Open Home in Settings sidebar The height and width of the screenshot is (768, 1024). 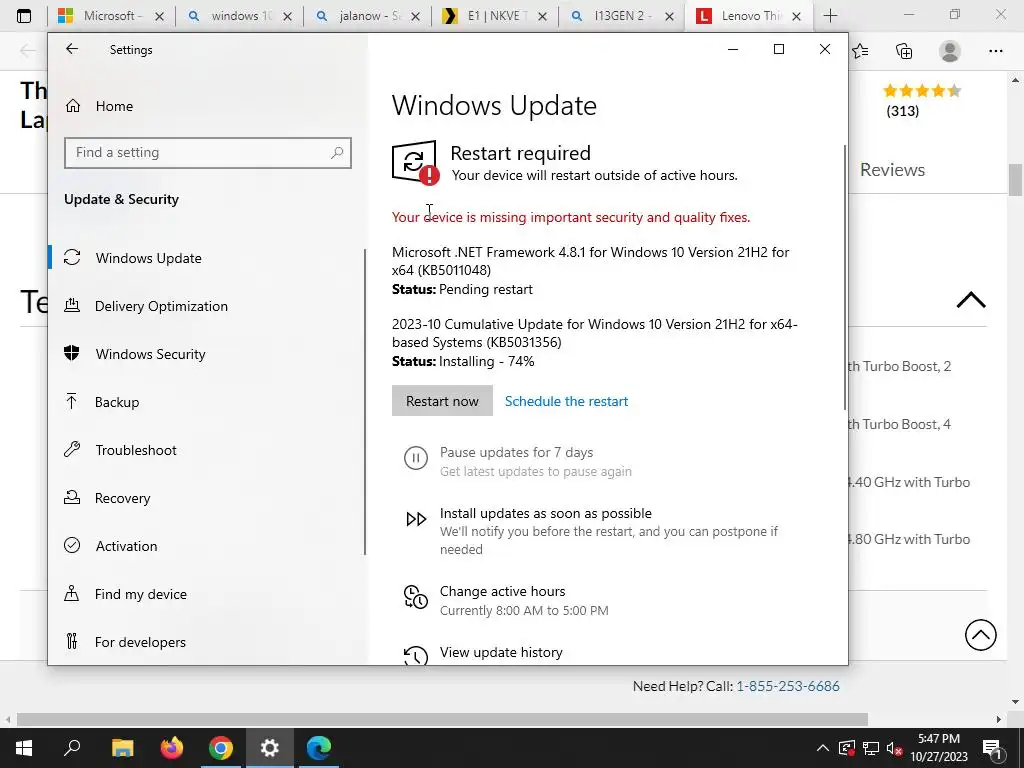coord(114,106)
